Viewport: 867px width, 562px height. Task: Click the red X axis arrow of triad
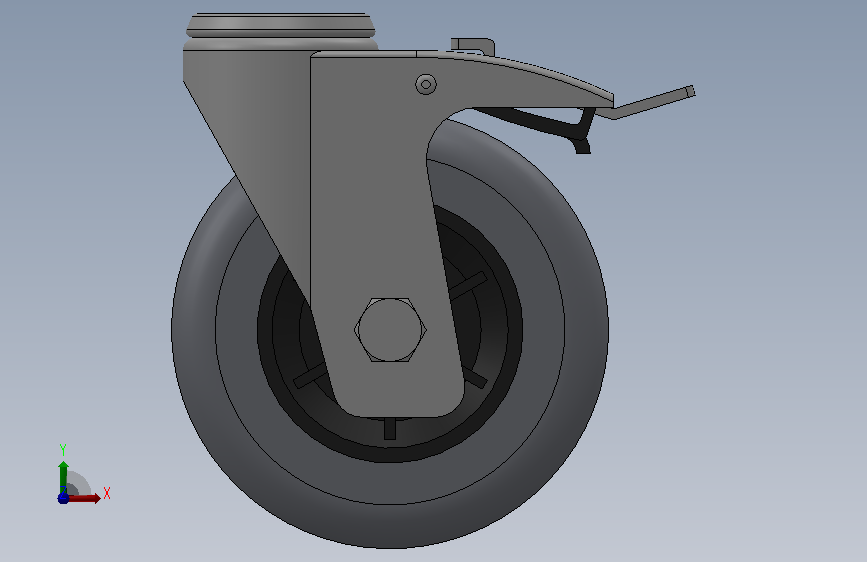84,498
